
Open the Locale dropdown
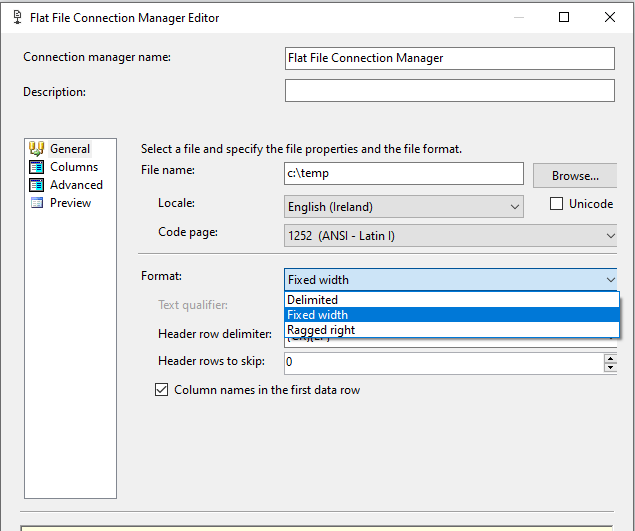click(x=514, y=207)
